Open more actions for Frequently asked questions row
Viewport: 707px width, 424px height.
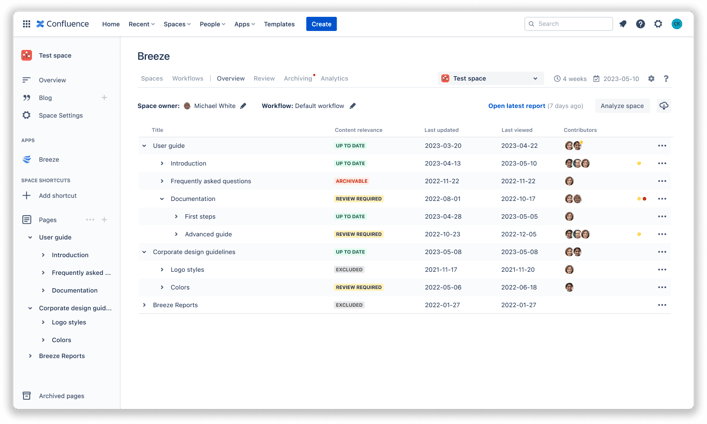(x=662, y=181)
